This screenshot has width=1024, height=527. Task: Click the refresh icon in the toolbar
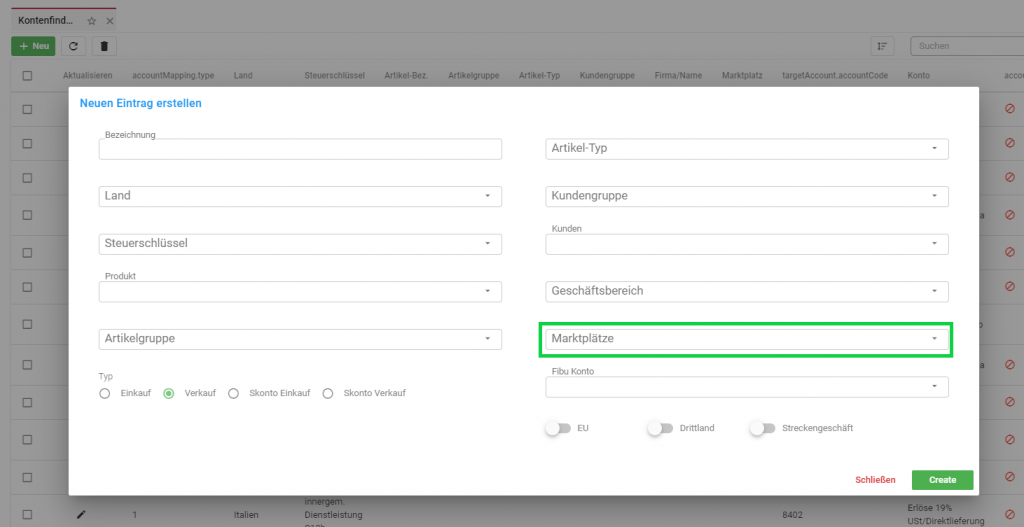[73, 46]
